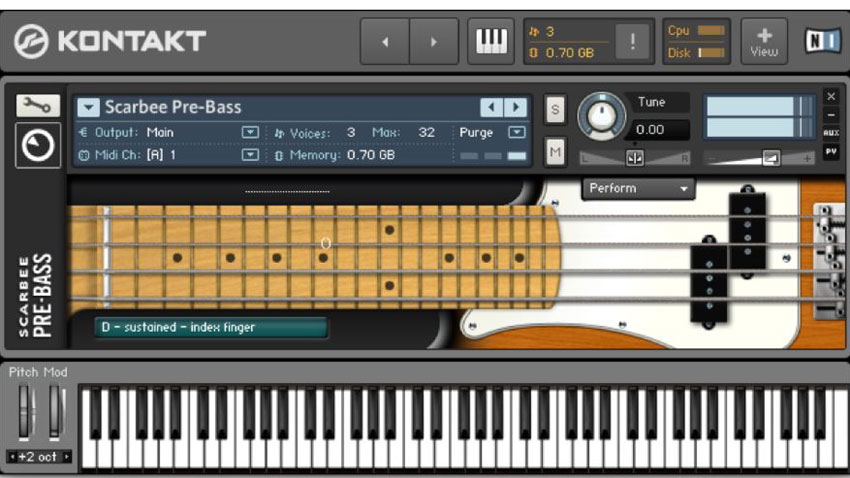Click the Voices count value 3
The image size is (850, 478).
pos(351,132)
